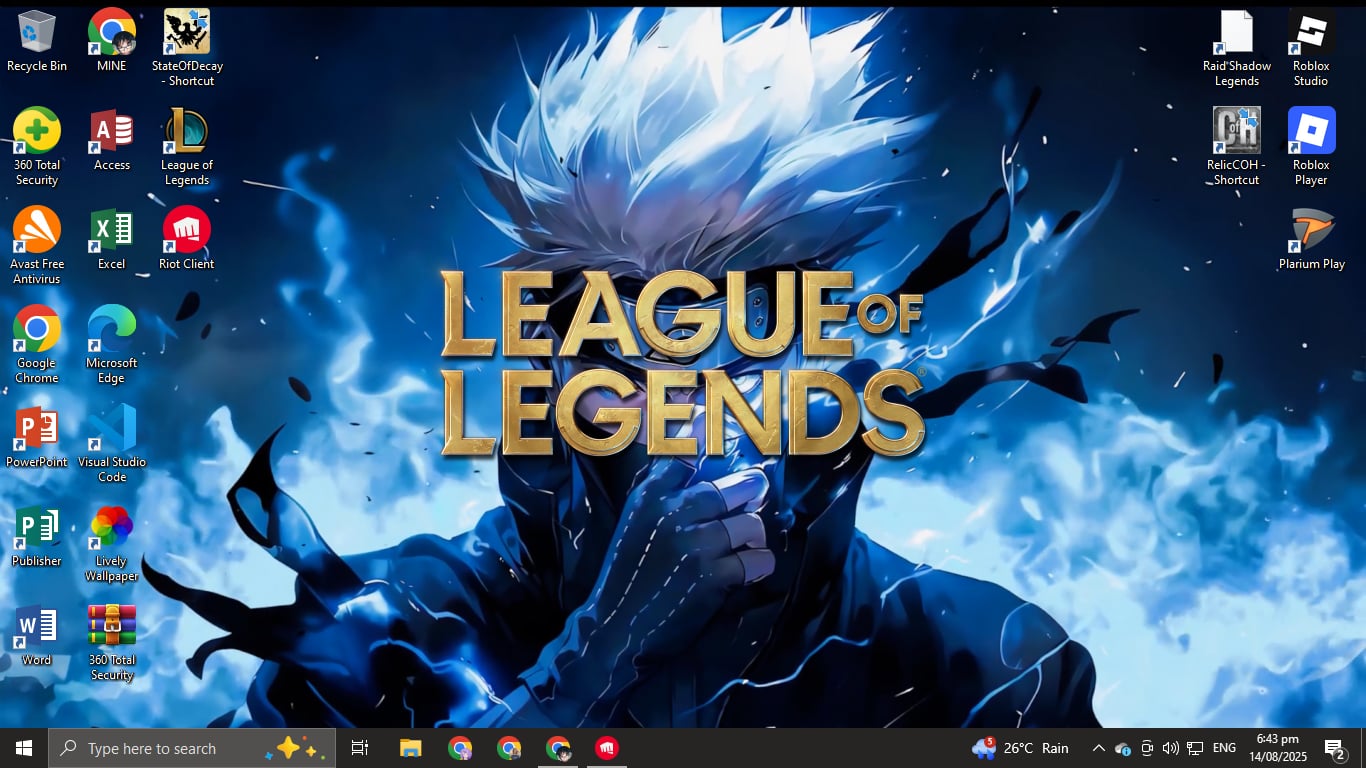The height and width of the screenshot is (768, 1366).
Task: Select the green-plus 360 Total Security icon
Action: tap(37, 147)
